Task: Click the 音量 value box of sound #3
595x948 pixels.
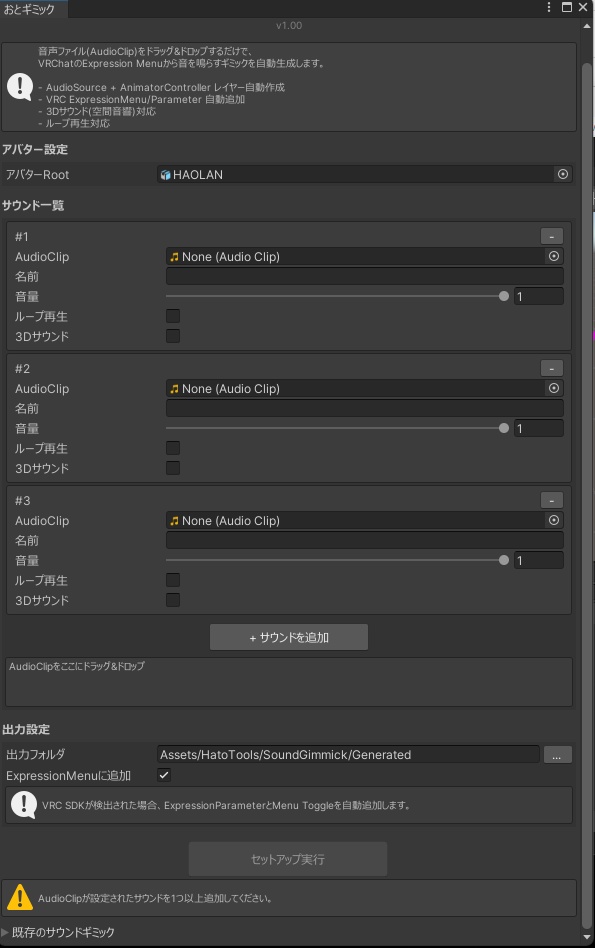Action: (x=539, y=560)
